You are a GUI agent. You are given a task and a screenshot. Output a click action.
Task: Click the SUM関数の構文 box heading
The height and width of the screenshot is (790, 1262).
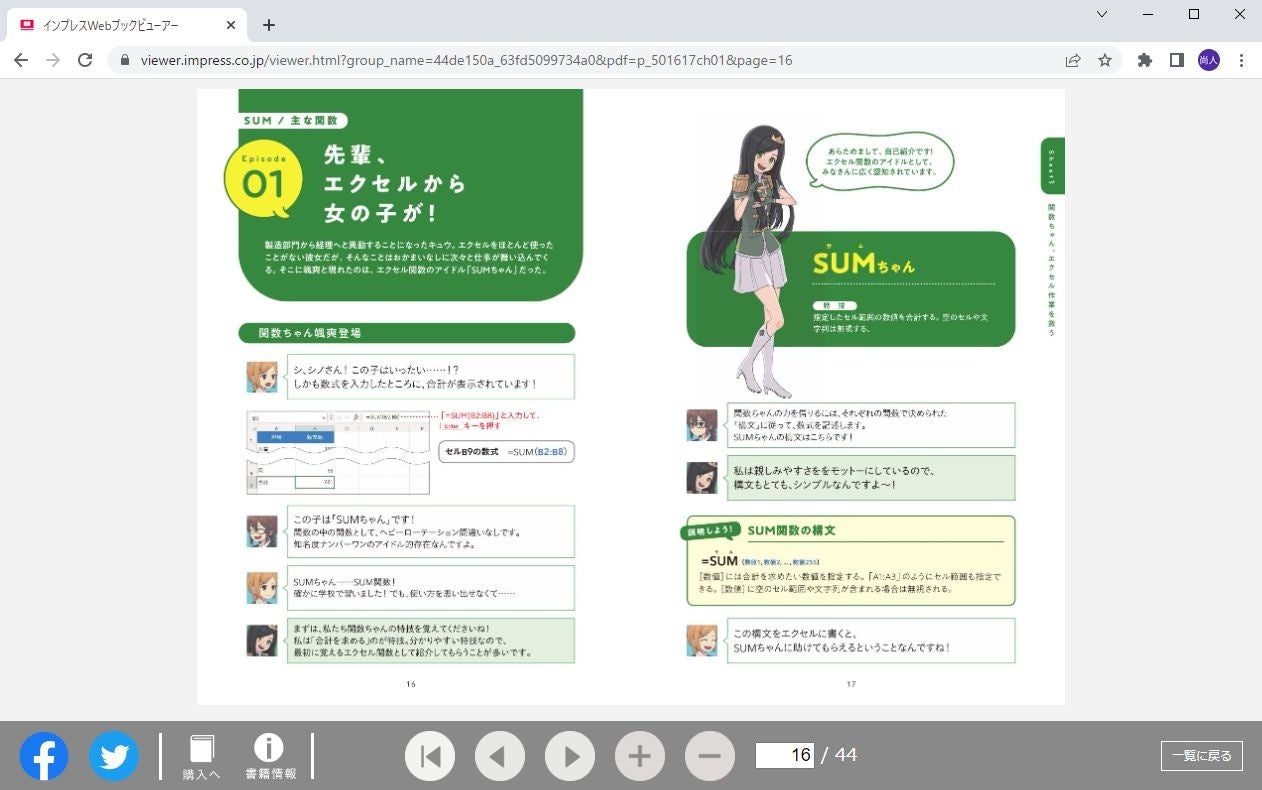pyautogui.click(x=791, y=530)
